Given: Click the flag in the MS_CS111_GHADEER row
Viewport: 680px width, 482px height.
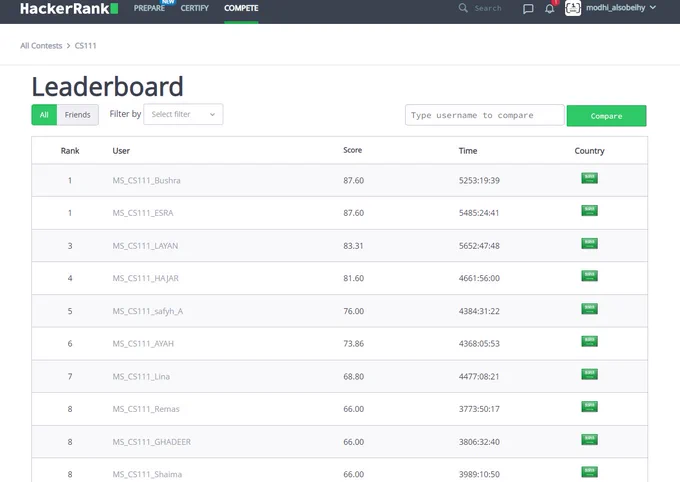Looking at the screenshot, I should [x=589, y=439].
